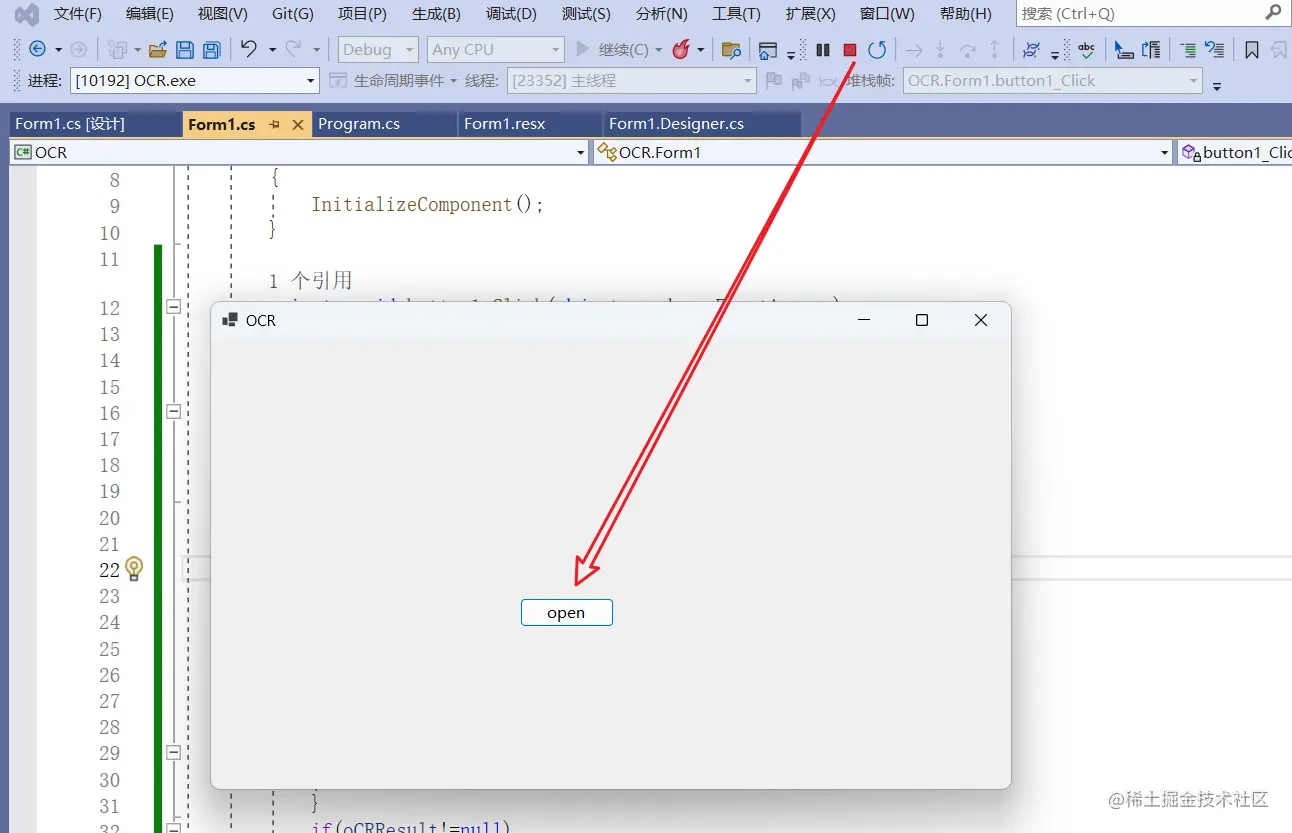Open the Debug configuration dropdown
Screen dimensions: 1292x833
[x=379, y=49]
